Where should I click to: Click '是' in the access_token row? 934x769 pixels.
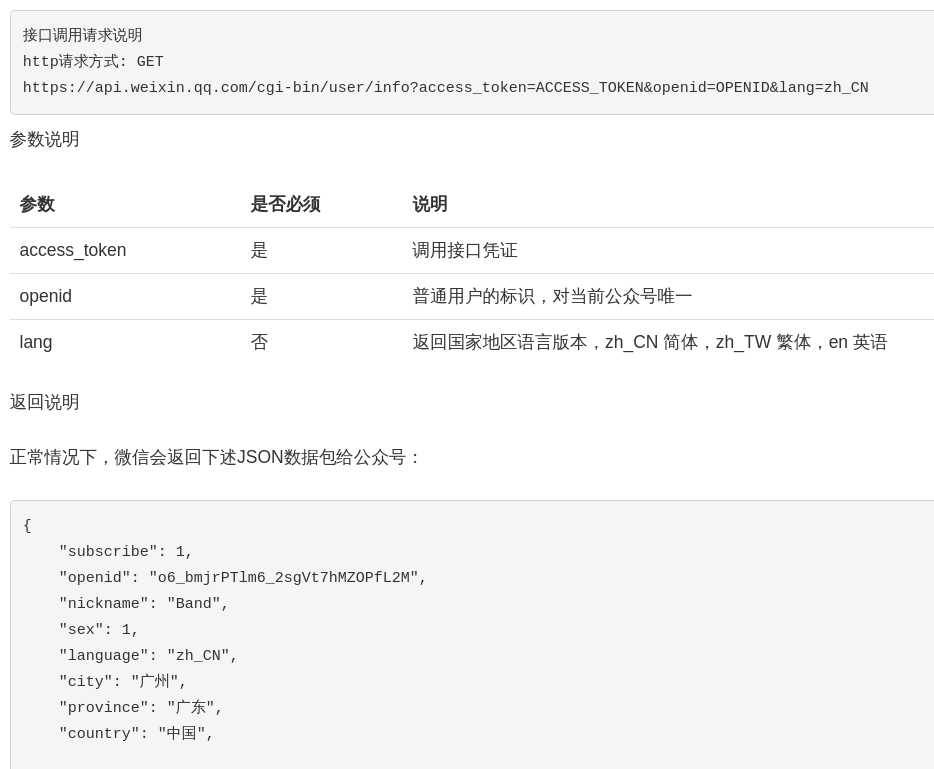(259, 250)
